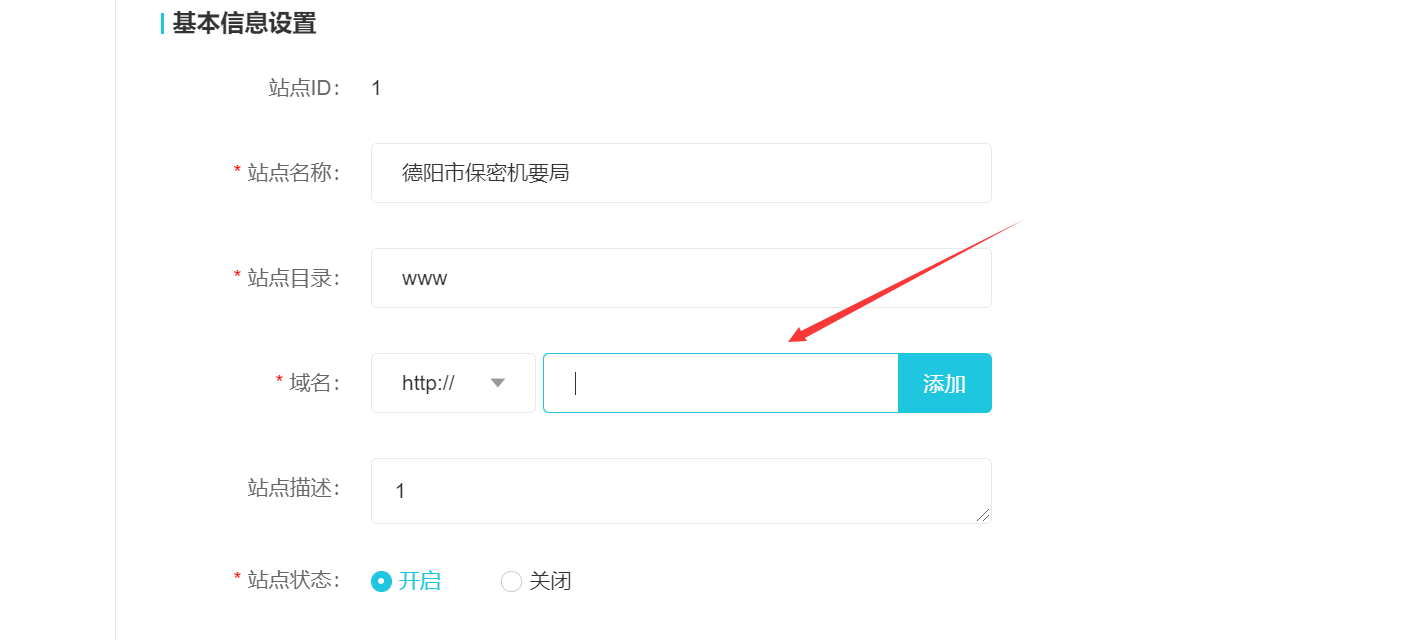The image size is (1406, 640).
Task: Click the 关闭 label text
Action: click(x=550, y=581)
